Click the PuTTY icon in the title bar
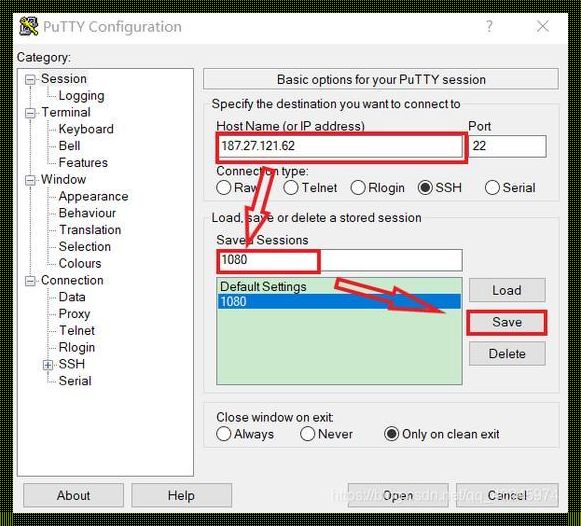 [29, 27]
